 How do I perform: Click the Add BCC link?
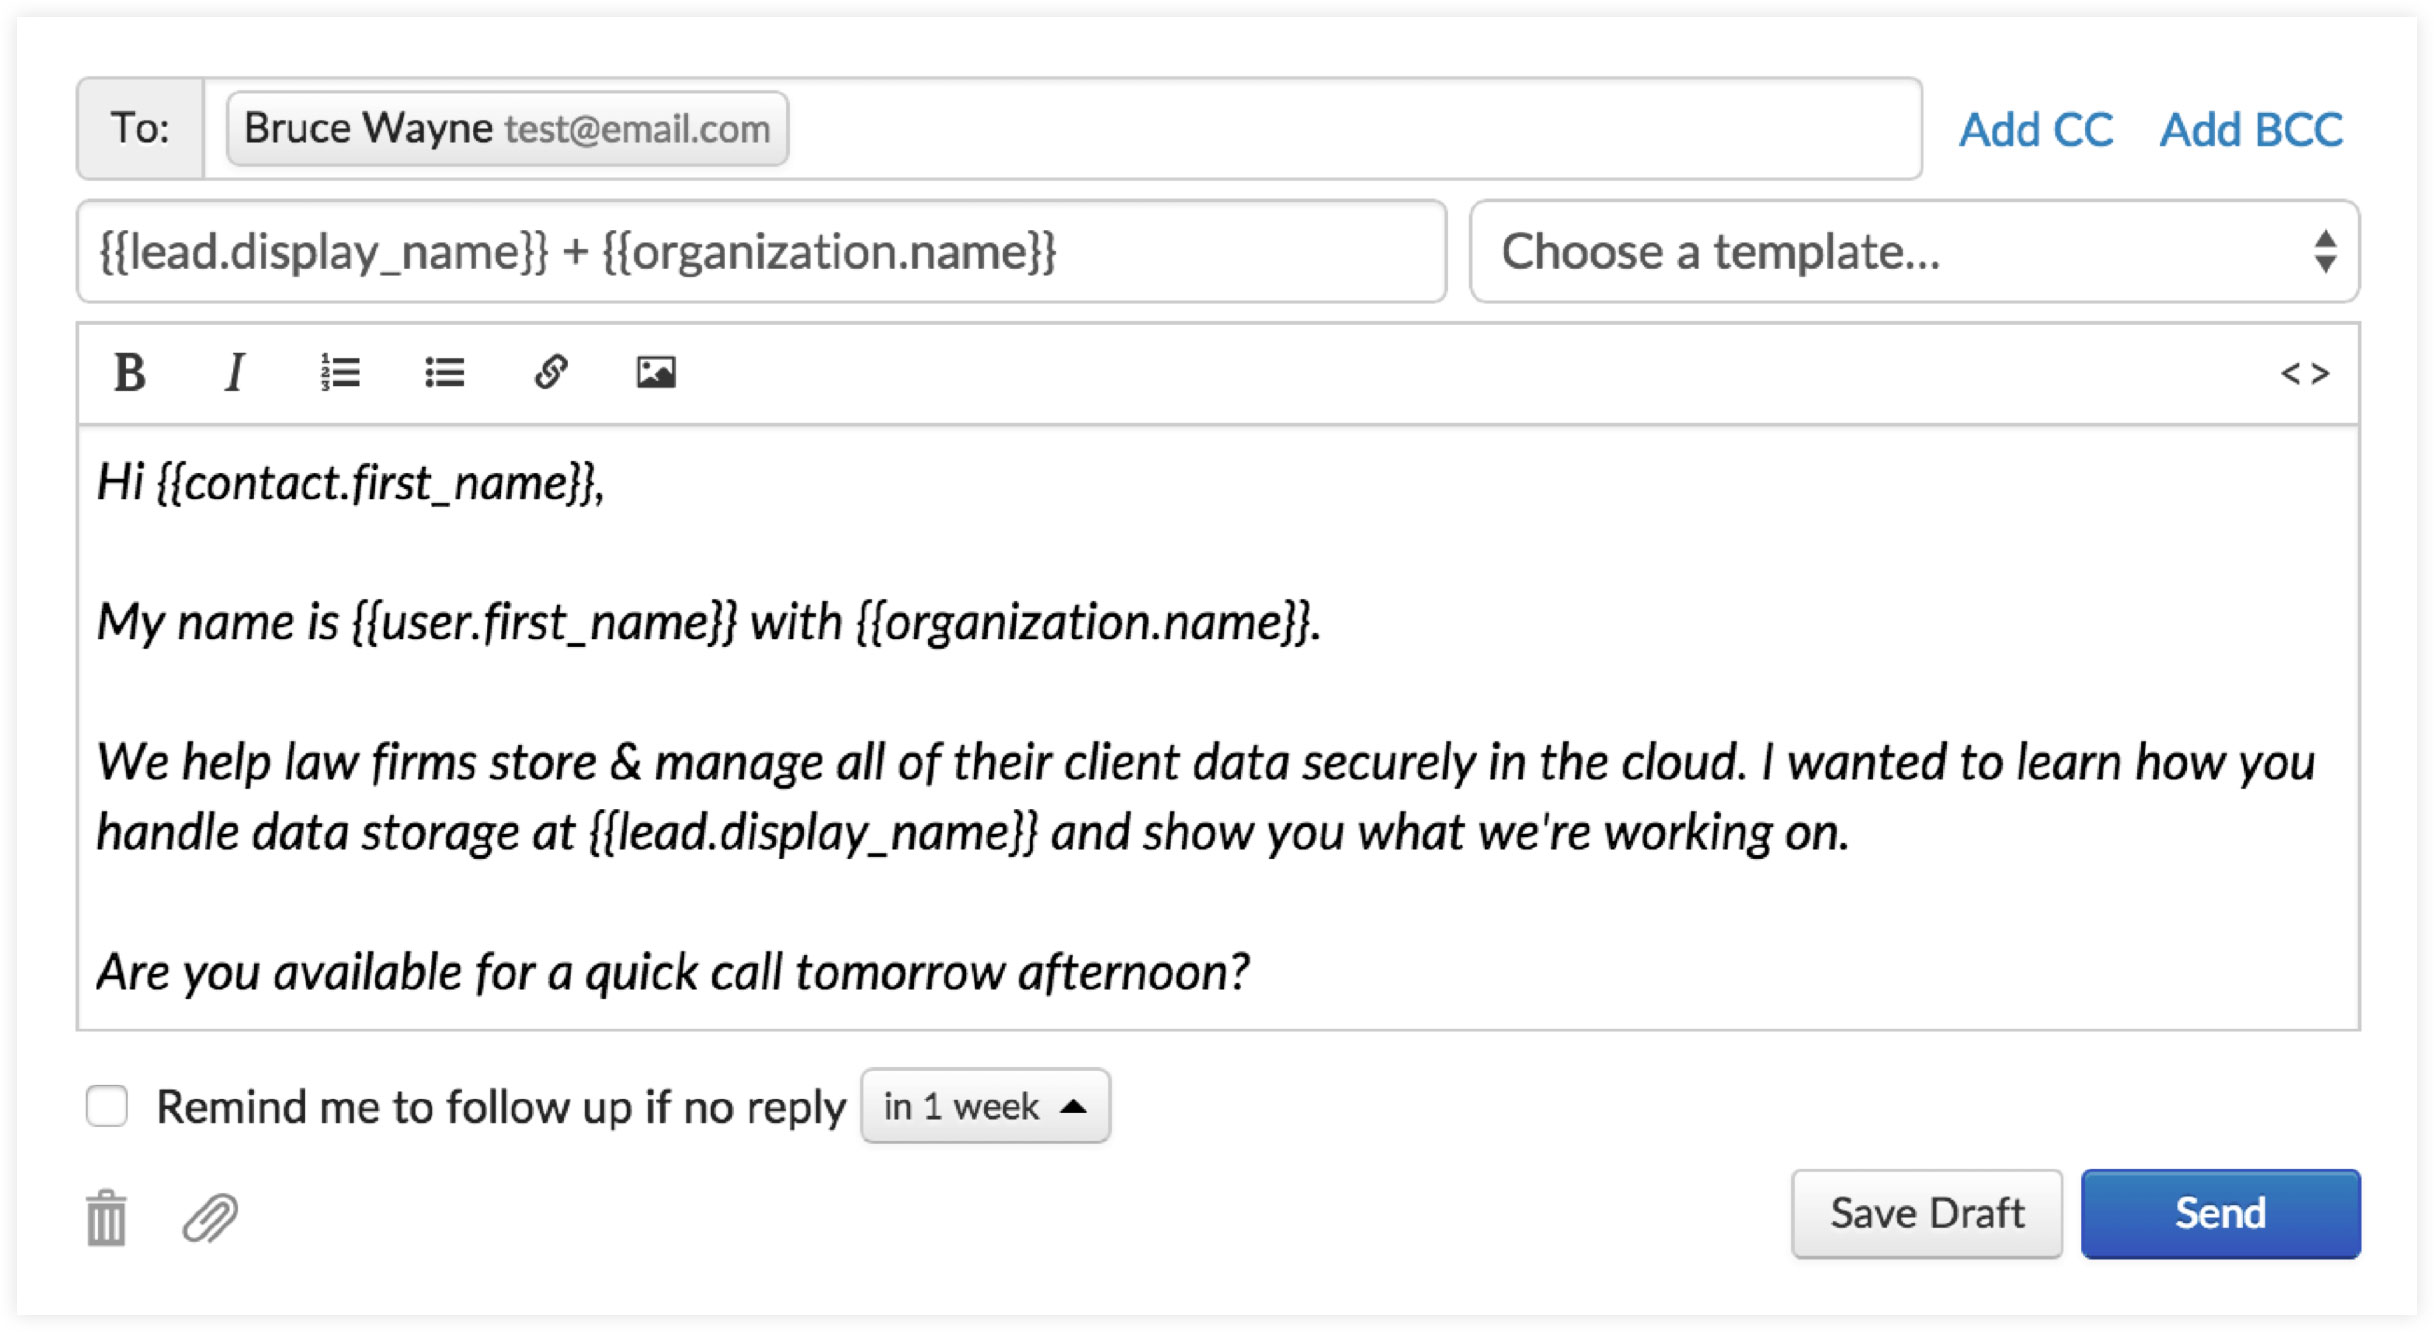point(2251,130)
